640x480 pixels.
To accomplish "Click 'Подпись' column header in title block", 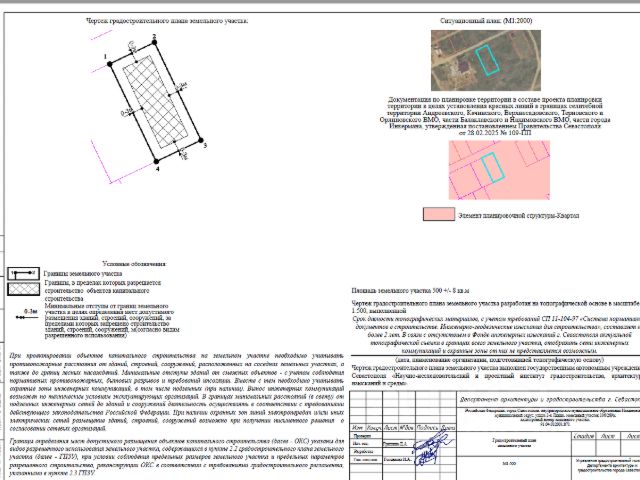I will point(427,428).
